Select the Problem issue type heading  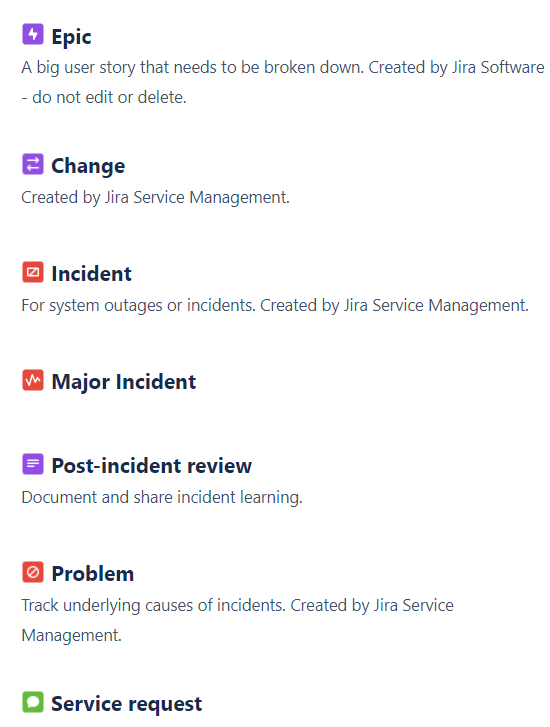pyautogui.click(x=93, y=574)
